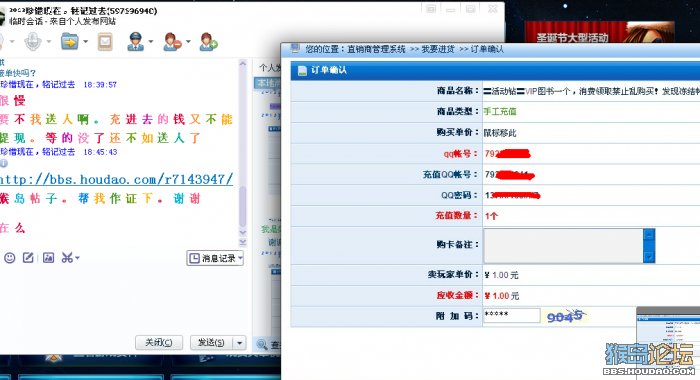Click the font edit pencil icon
Image resolution: width=700 pixels, height=380 pixels.
click(28, 258)
